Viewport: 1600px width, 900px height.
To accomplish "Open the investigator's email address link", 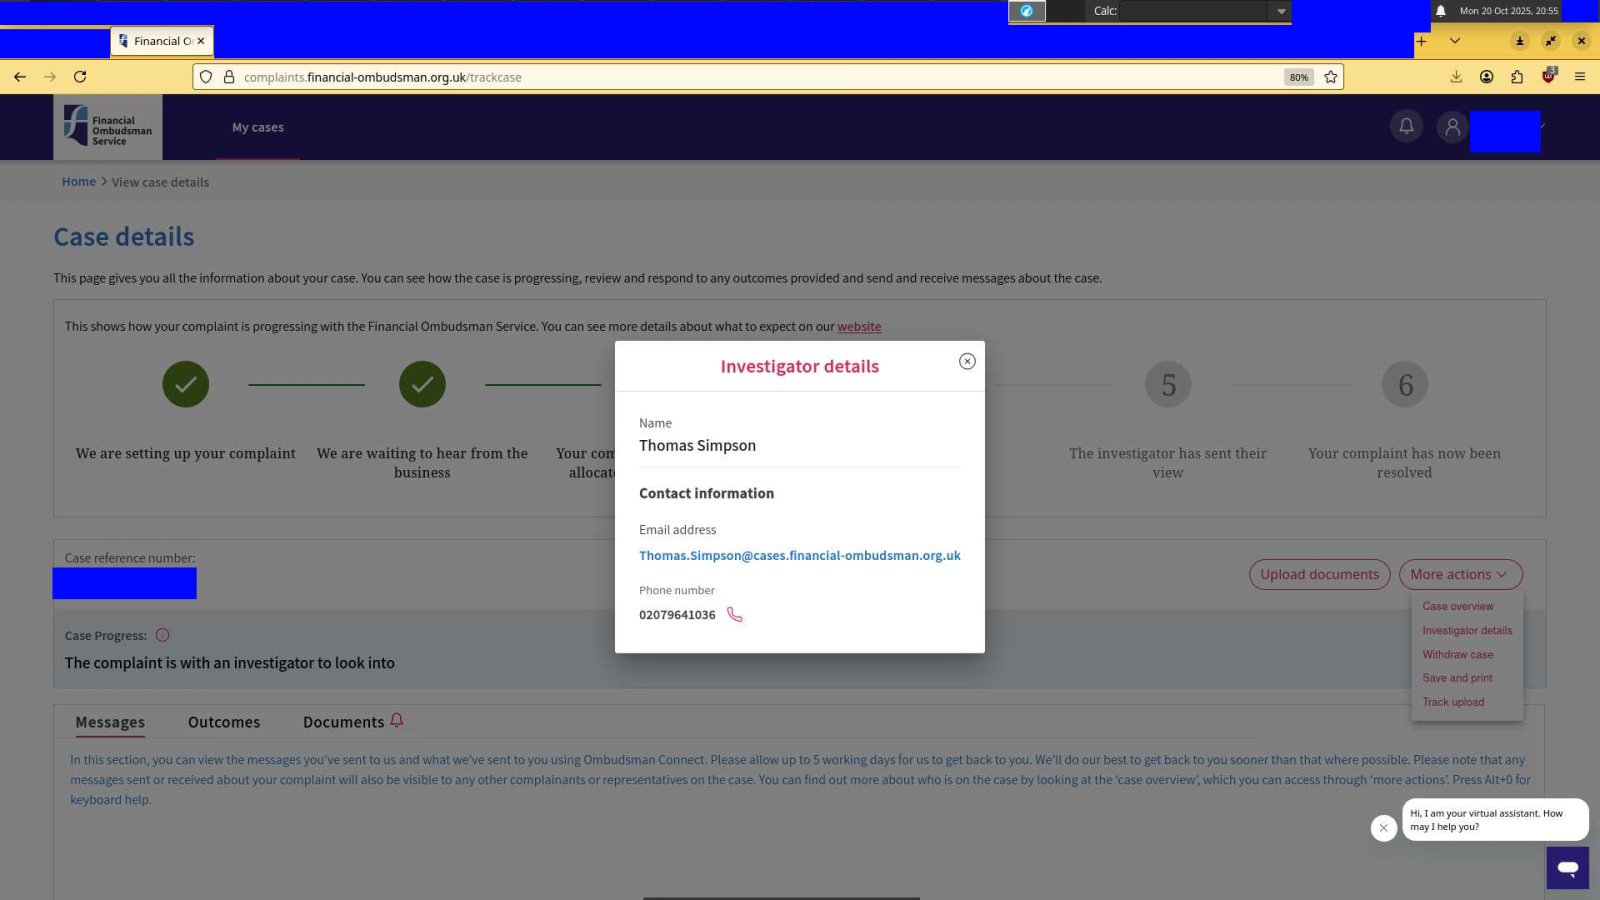I will [799, 556].
